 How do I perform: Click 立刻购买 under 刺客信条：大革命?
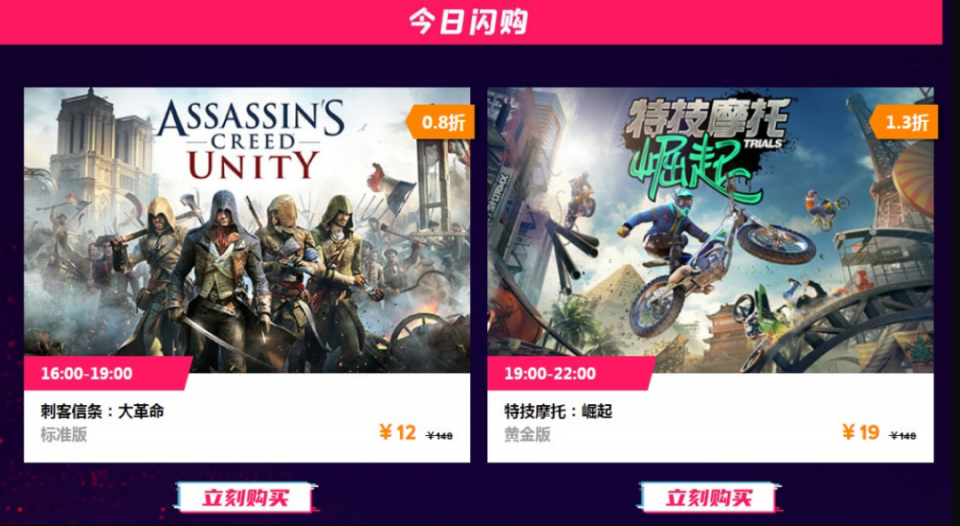(x=246, y=497)
